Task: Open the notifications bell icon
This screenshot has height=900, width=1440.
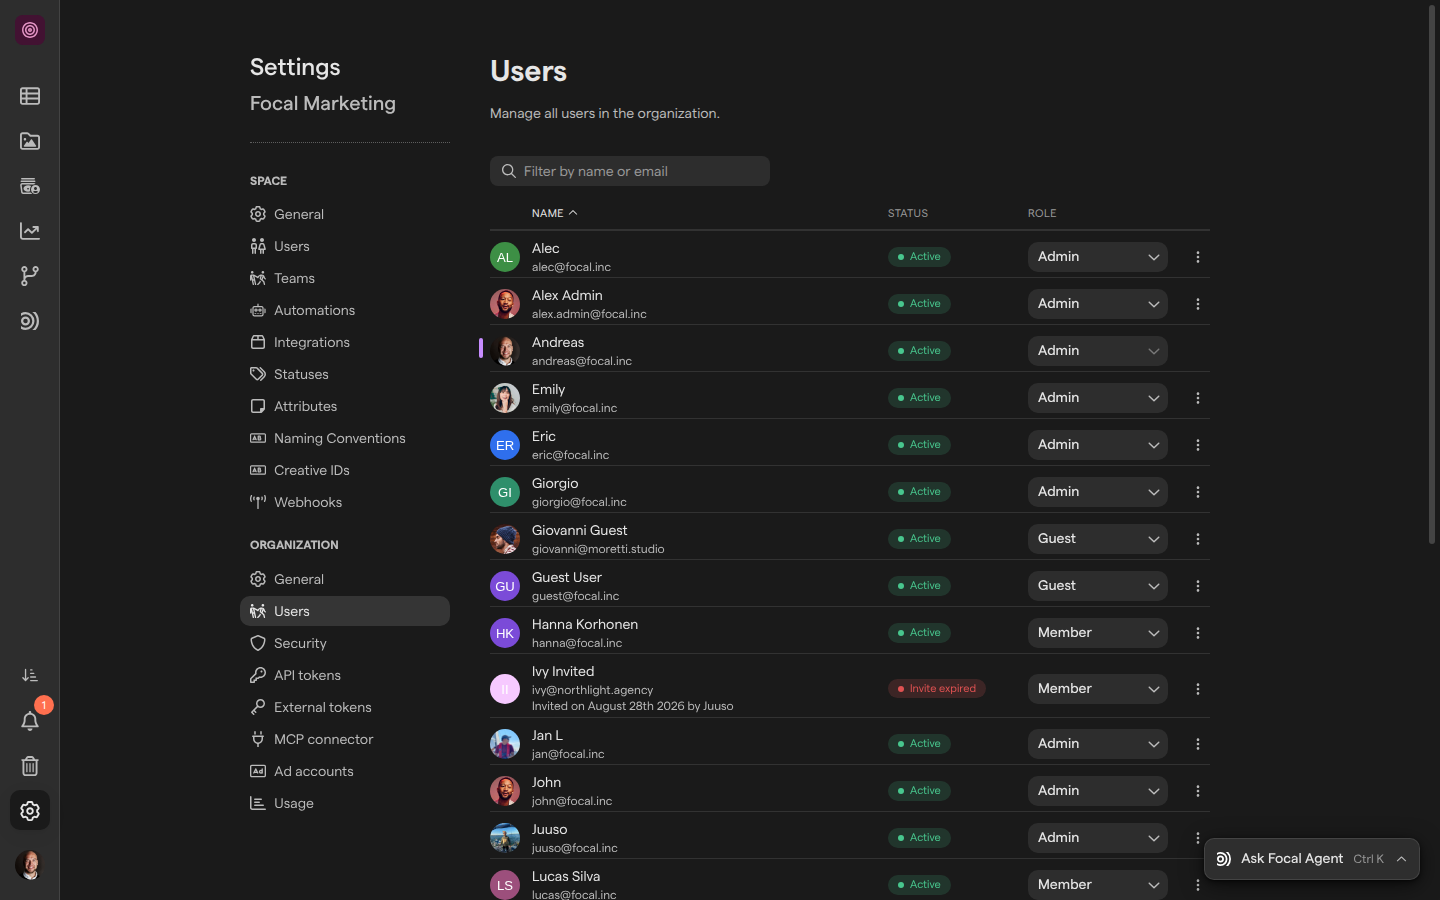Action: (x=30, y=721)
